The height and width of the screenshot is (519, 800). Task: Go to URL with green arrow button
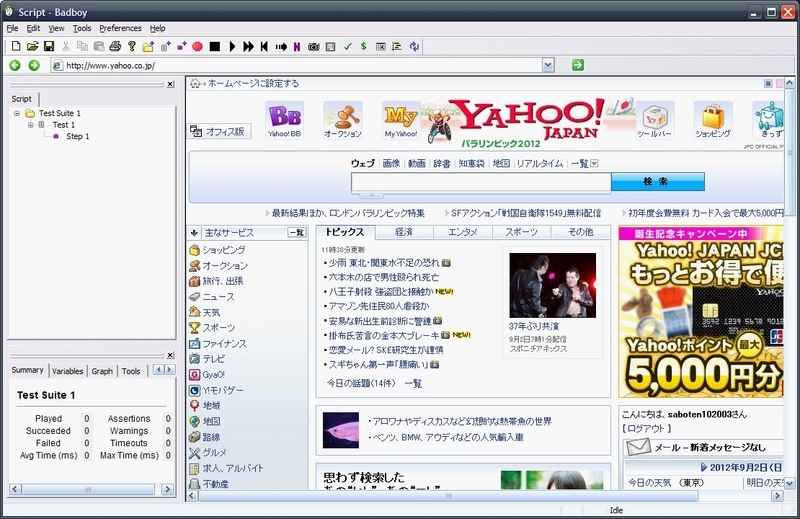click(x=578, y=65)
